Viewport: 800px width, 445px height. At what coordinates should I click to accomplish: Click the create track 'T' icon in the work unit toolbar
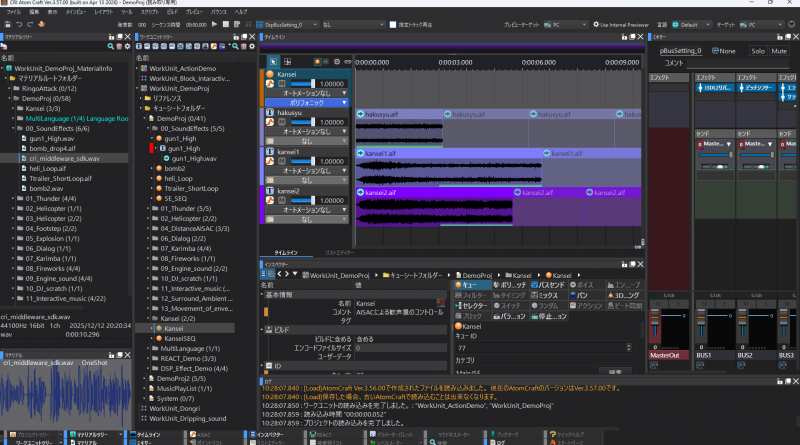point(139,46)
